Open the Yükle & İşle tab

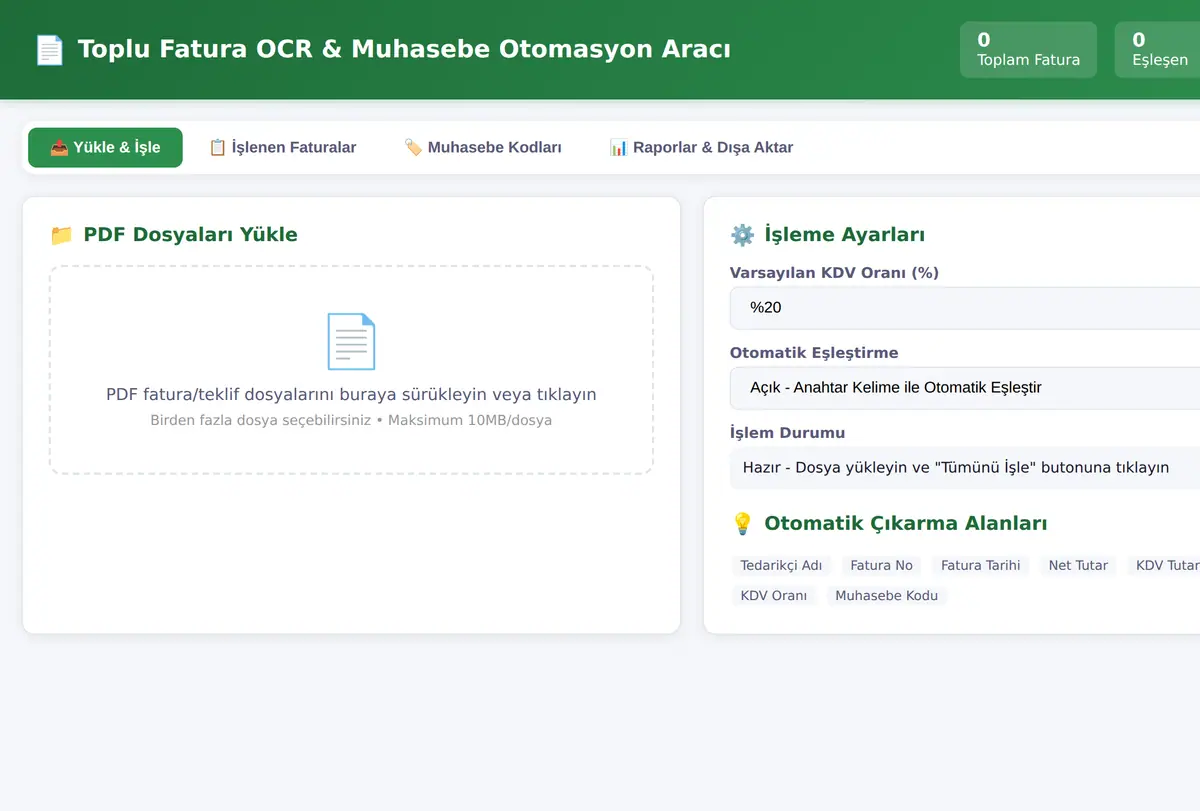coord(105,147)
